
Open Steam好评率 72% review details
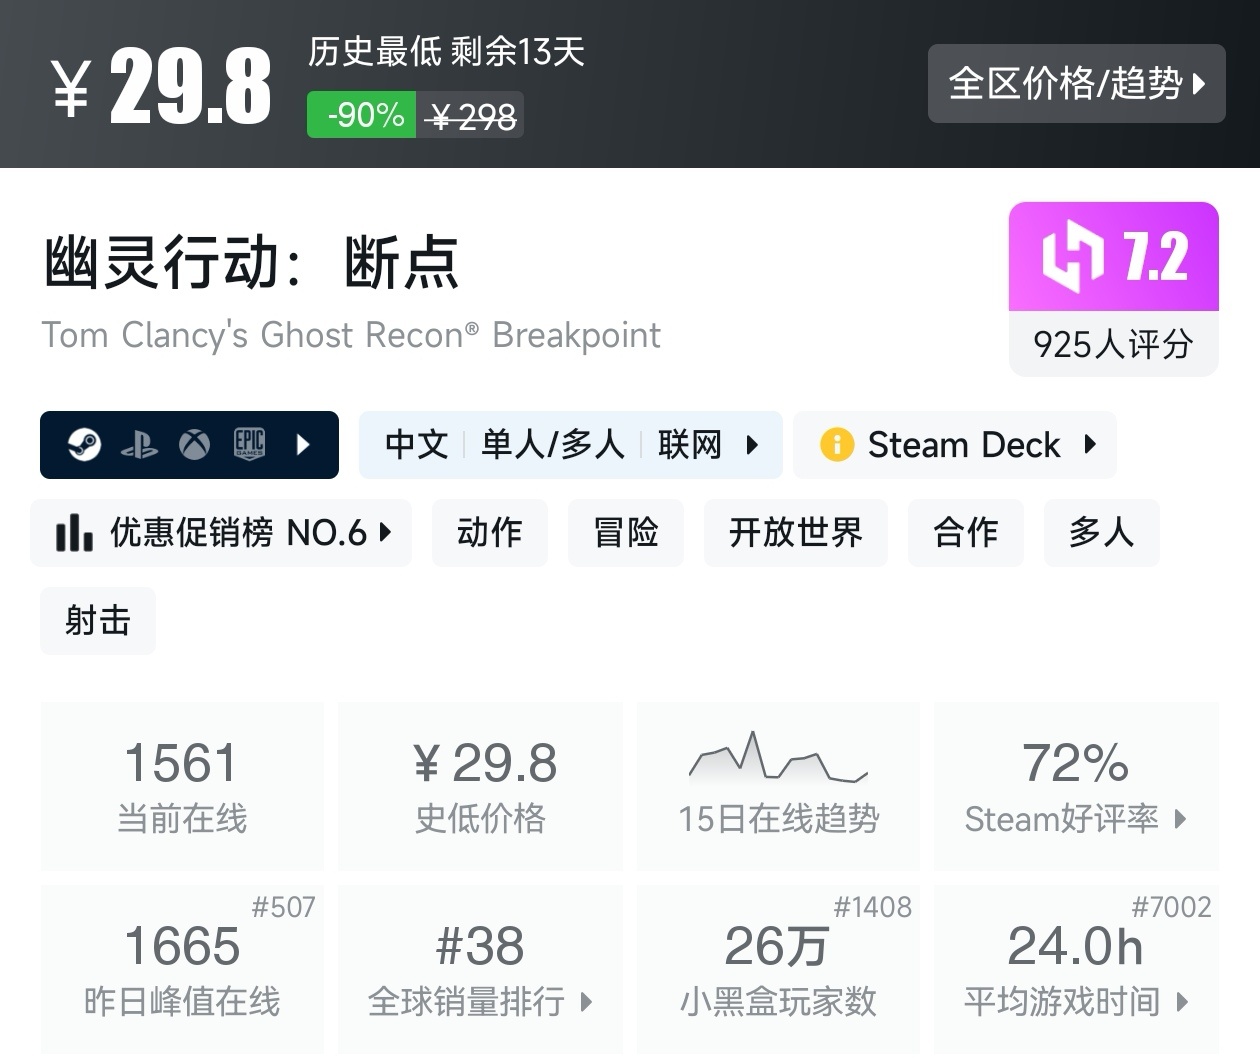click(x=1075, y=786)
